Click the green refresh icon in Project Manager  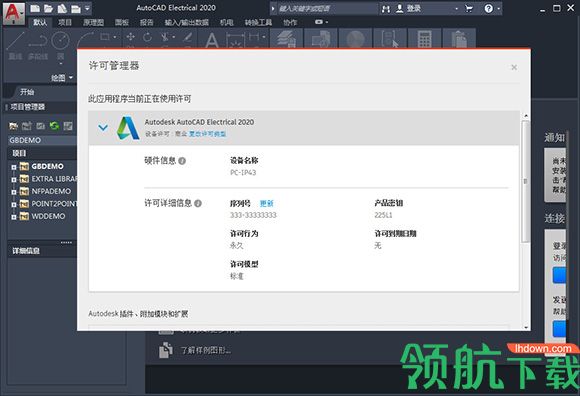tap(54, 126)
